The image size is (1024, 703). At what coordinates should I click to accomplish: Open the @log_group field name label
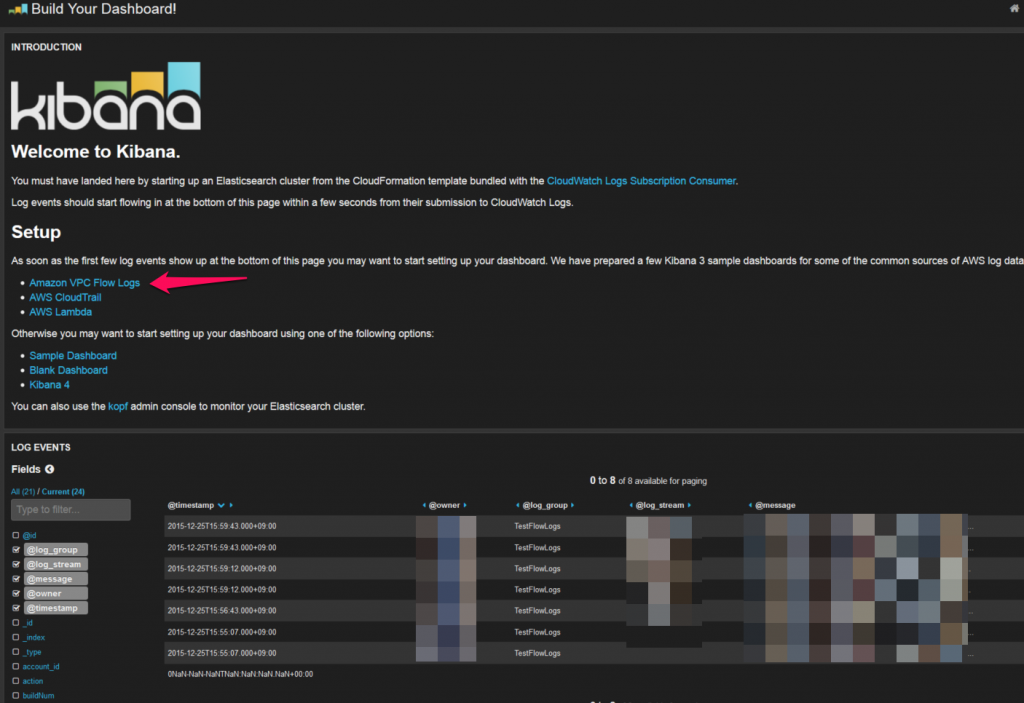[x=56, y=549]
